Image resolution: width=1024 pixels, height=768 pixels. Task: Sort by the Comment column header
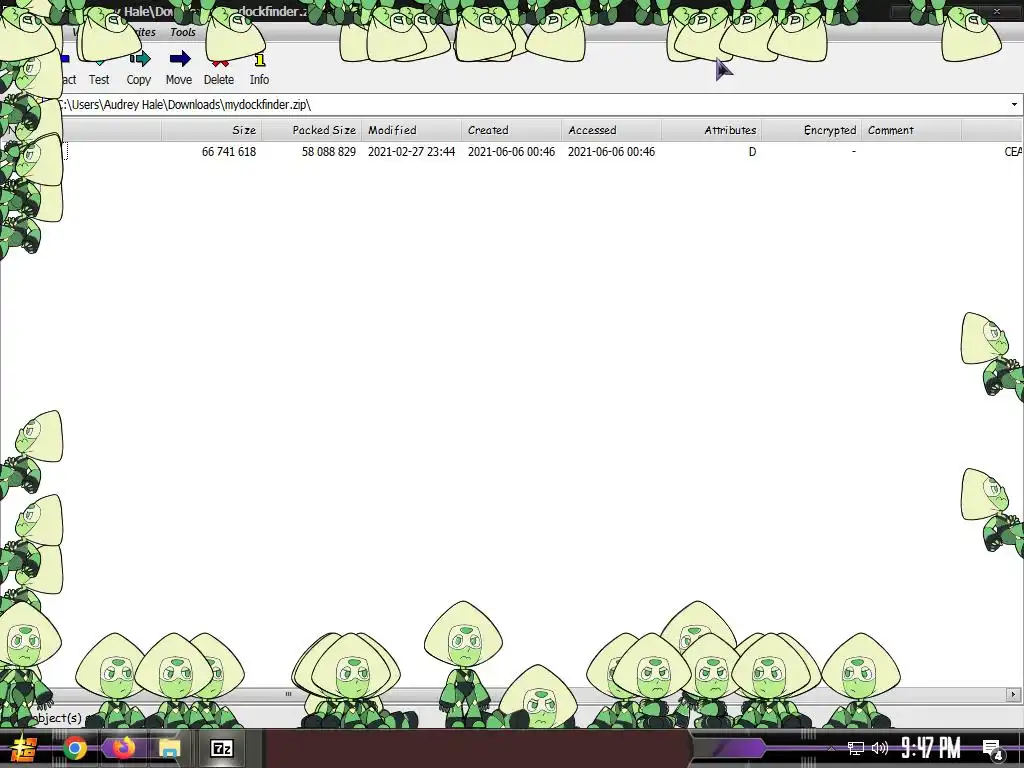coord(912,130)
